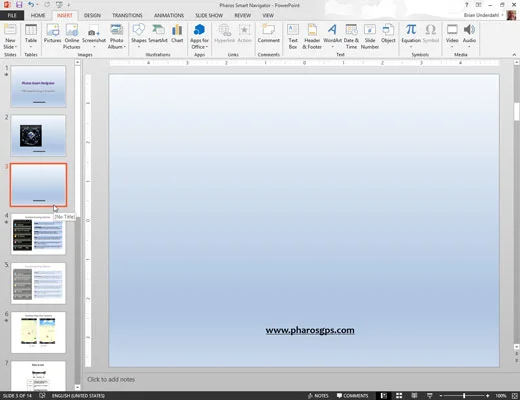Select Normal view button
This screenshot has height=400, width=520.
tap(384, 396)
